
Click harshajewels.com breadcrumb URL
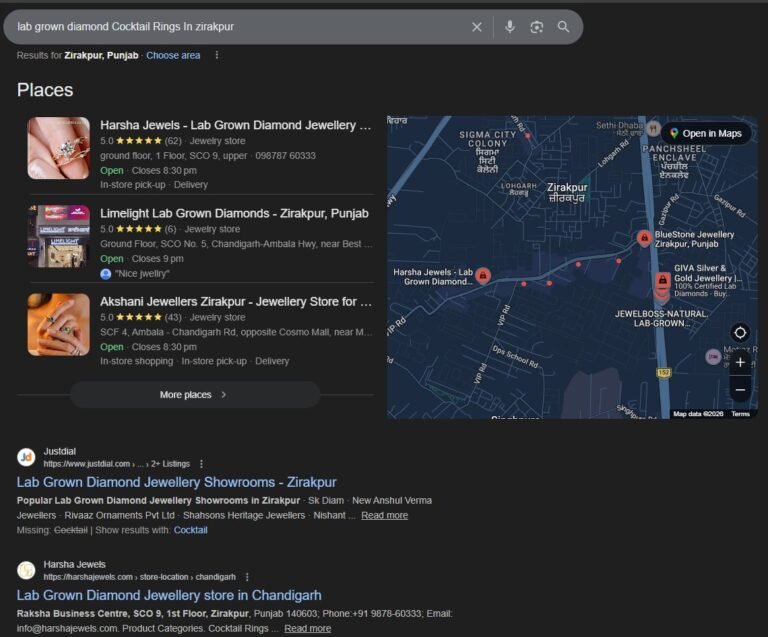140,577
